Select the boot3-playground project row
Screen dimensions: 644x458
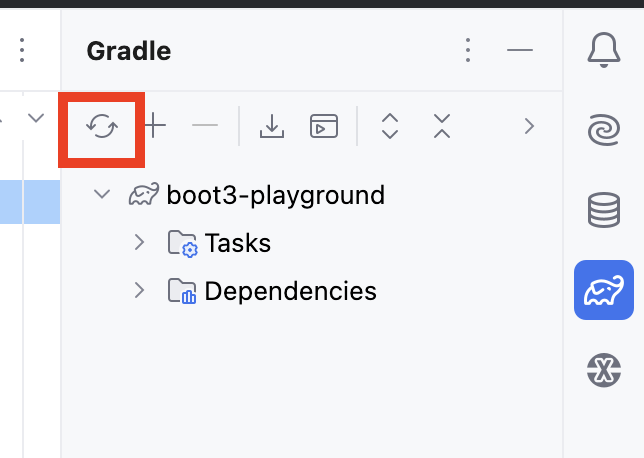click(311, 195)
